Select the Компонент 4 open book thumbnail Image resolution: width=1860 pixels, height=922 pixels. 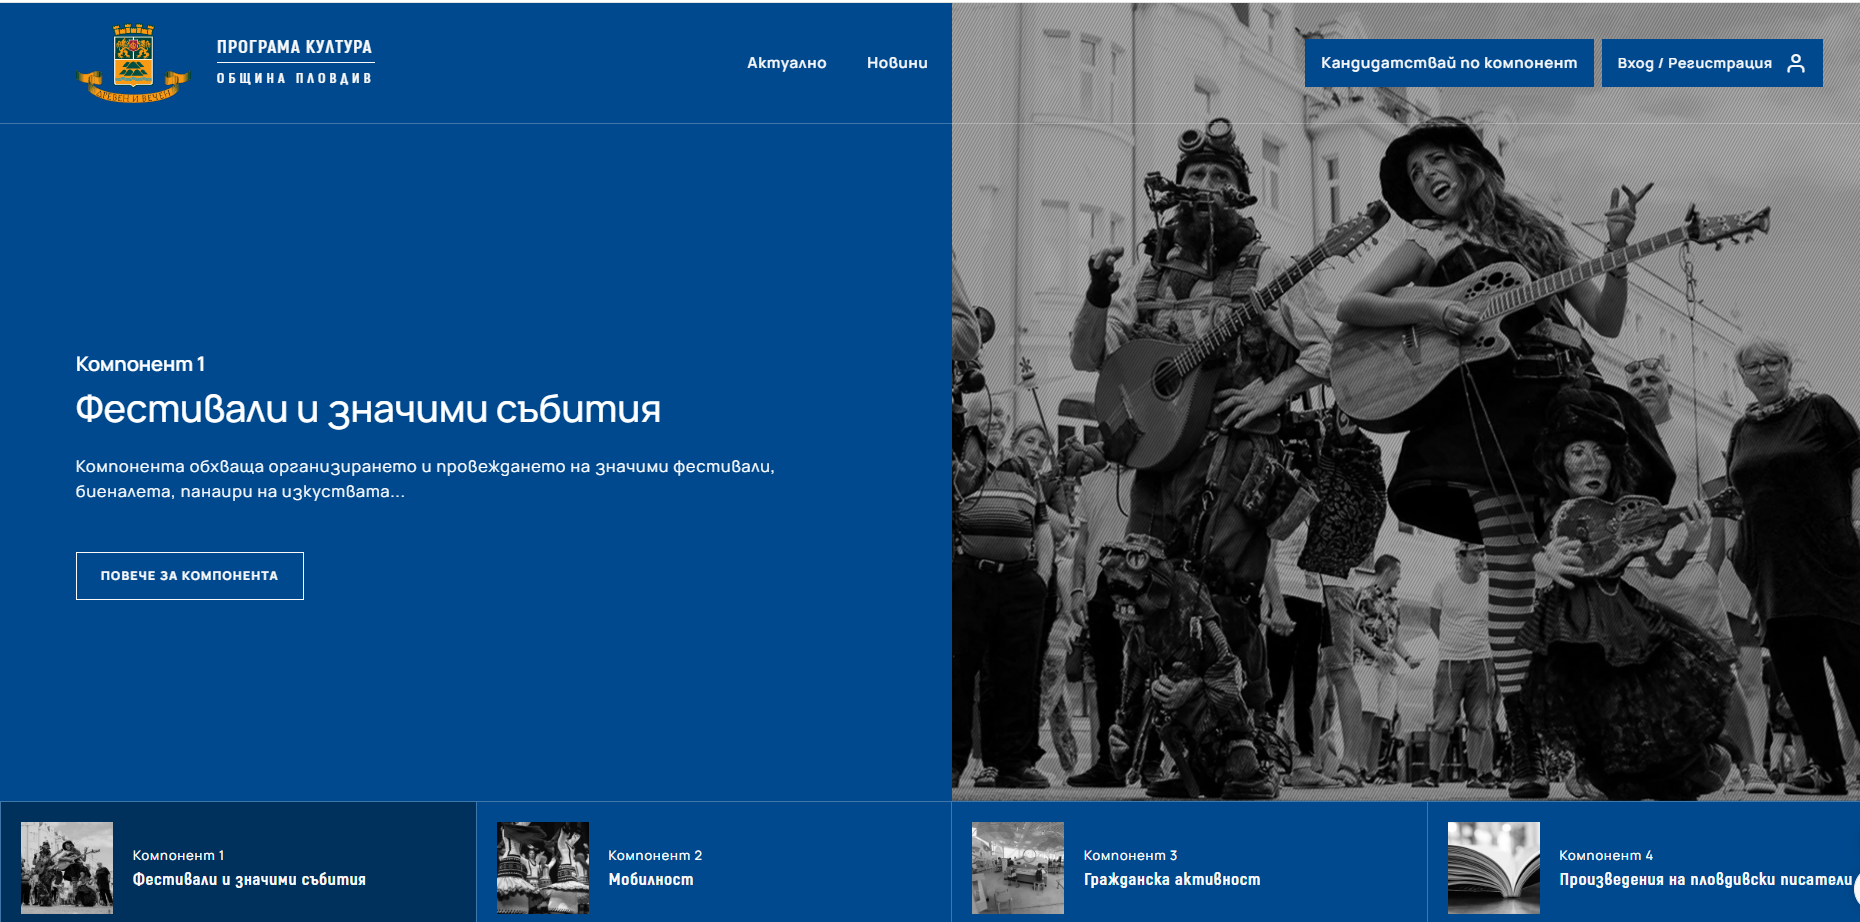coord(1493,867)
